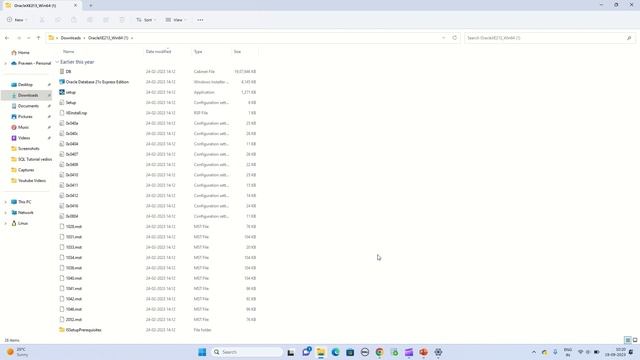
Task: Open Google Chrome from the taskbar
Action: coord(380,352)
